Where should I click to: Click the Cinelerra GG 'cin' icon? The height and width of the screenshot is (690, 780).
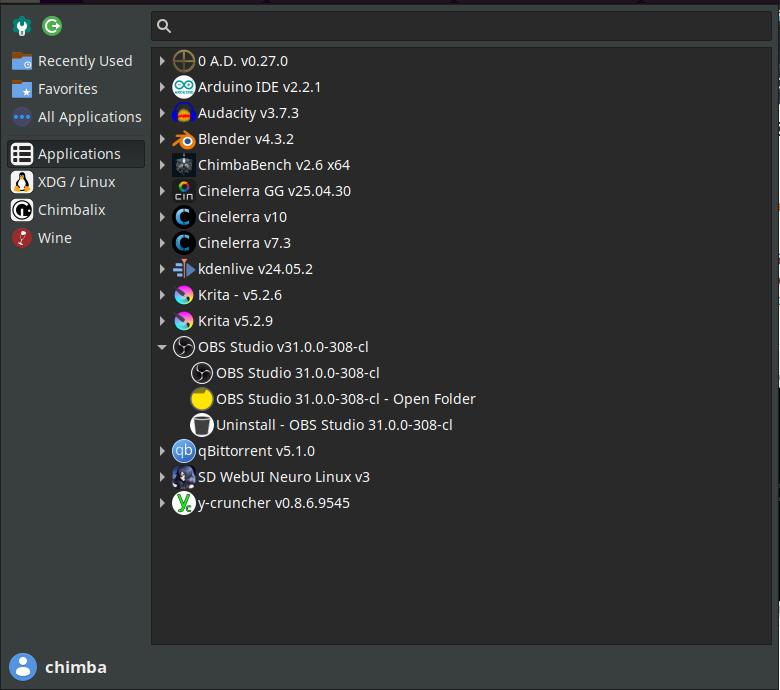[184, 191]
